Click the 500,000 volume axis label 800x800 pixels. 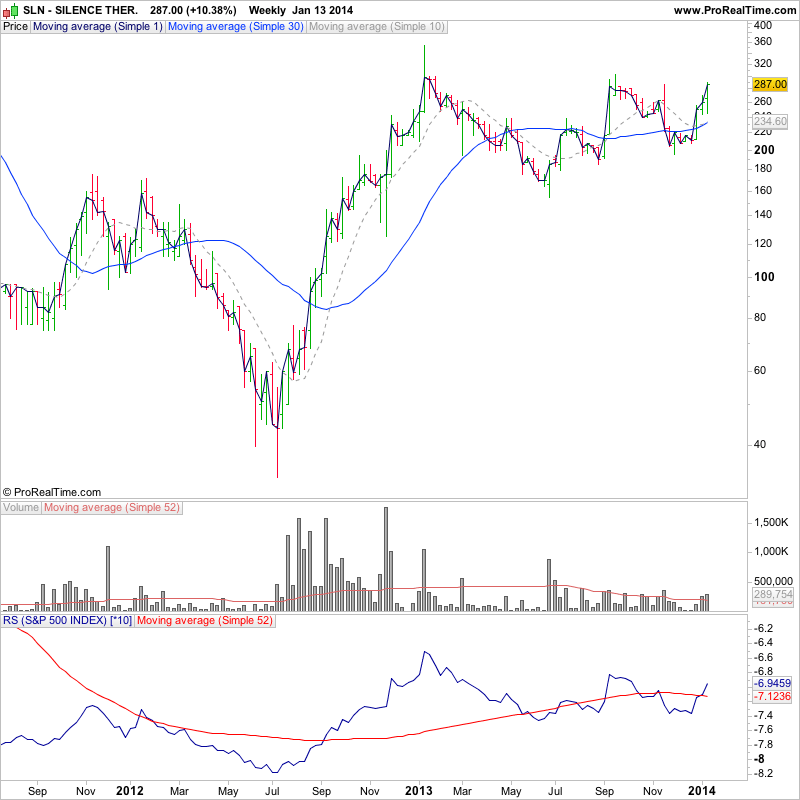point(773,581)
